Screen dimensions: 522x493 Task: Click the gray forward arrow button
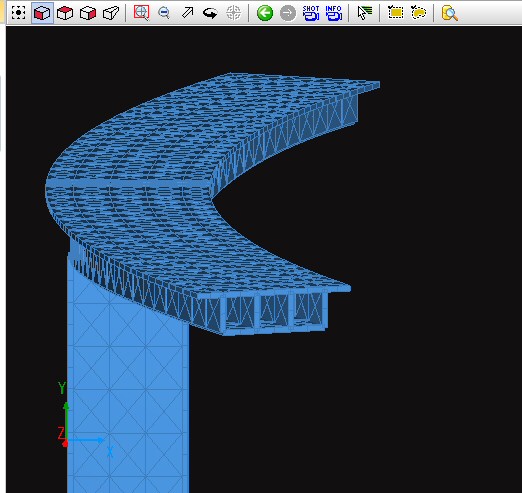(x=288, y=13)
